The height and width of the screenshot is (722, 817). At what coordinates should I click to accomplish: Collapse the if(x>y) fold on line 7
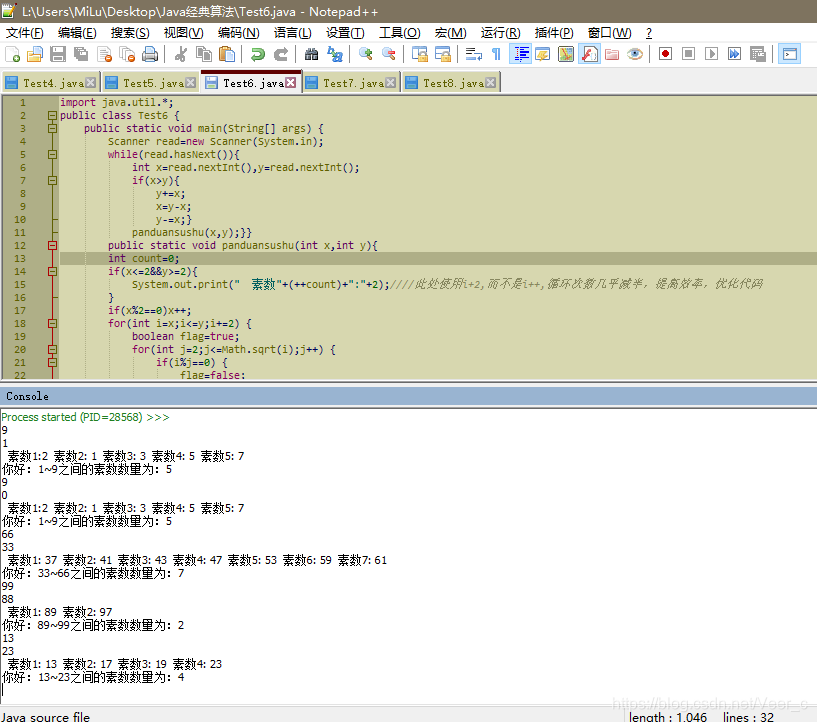[52, 181]
